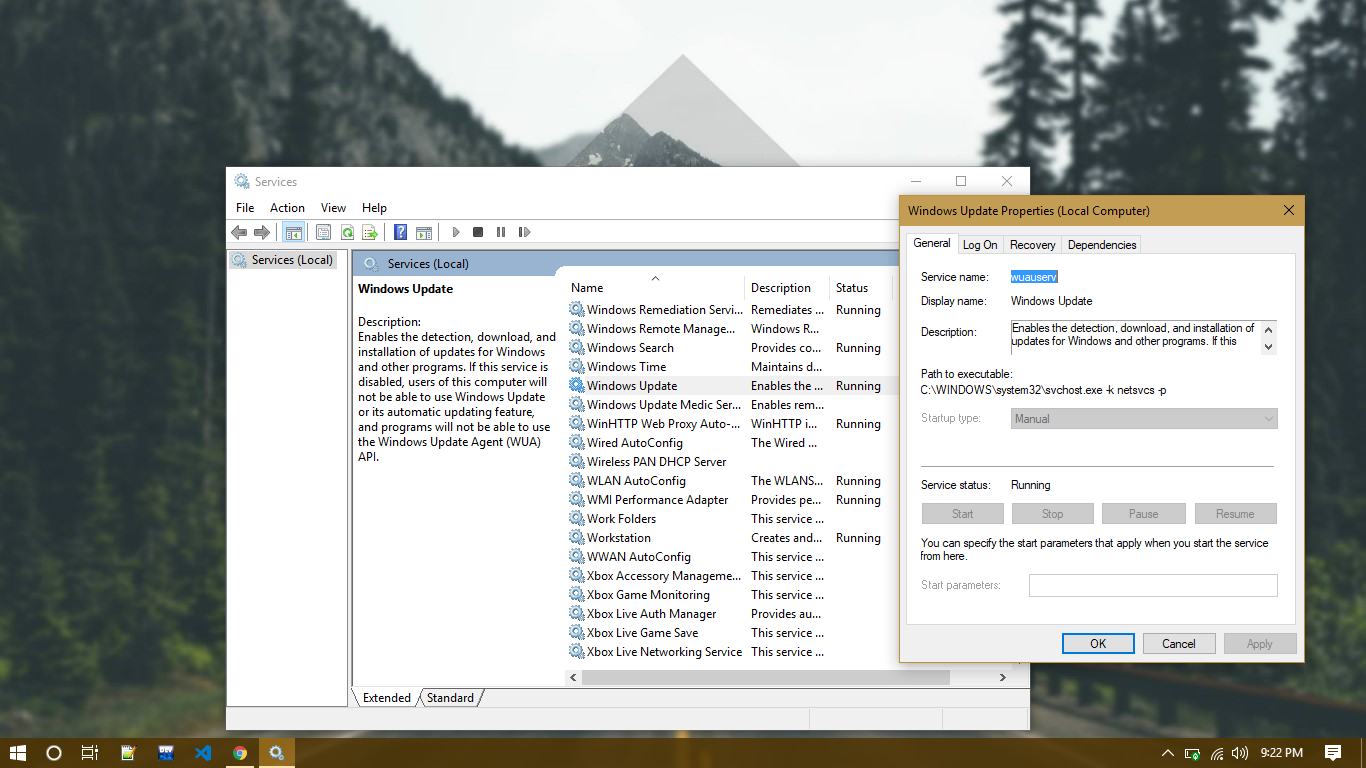Click the Stop service button
This screenshot has width=1366, height=768.
tap(1053, 514)
